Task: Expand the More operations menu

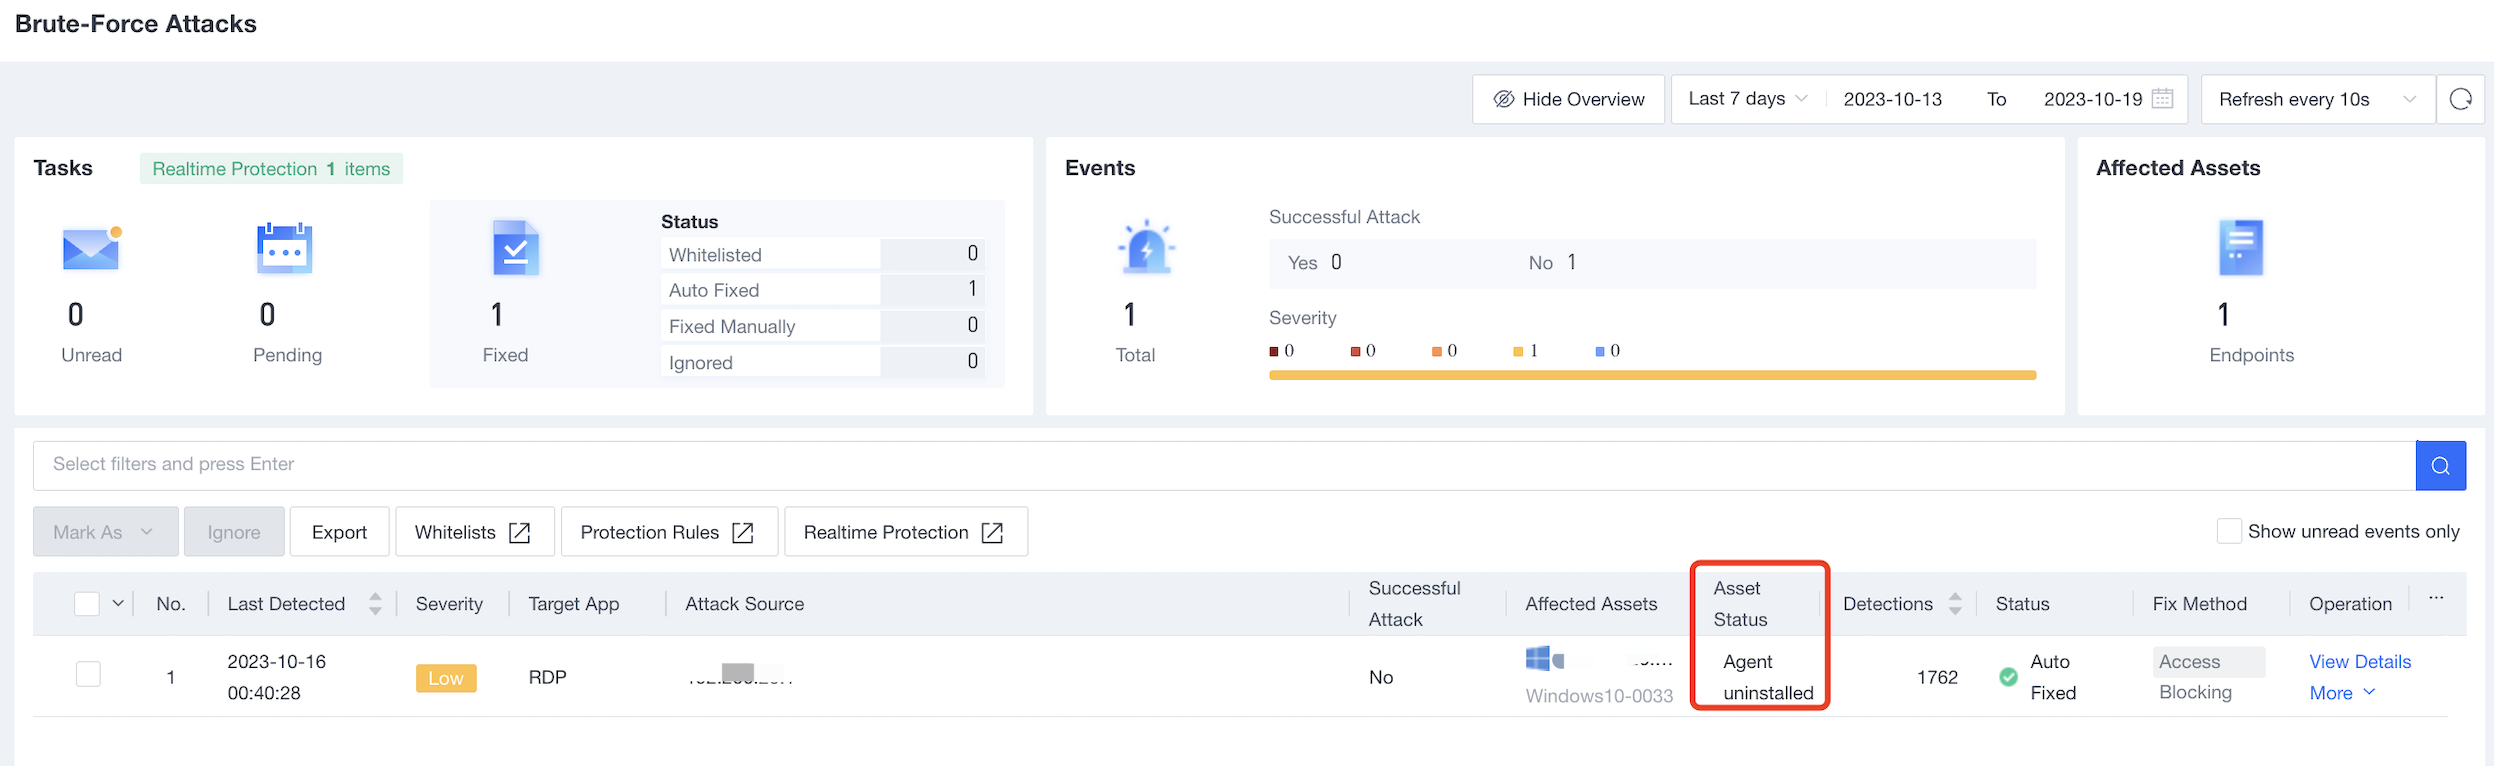Action: click(2341, 693)
